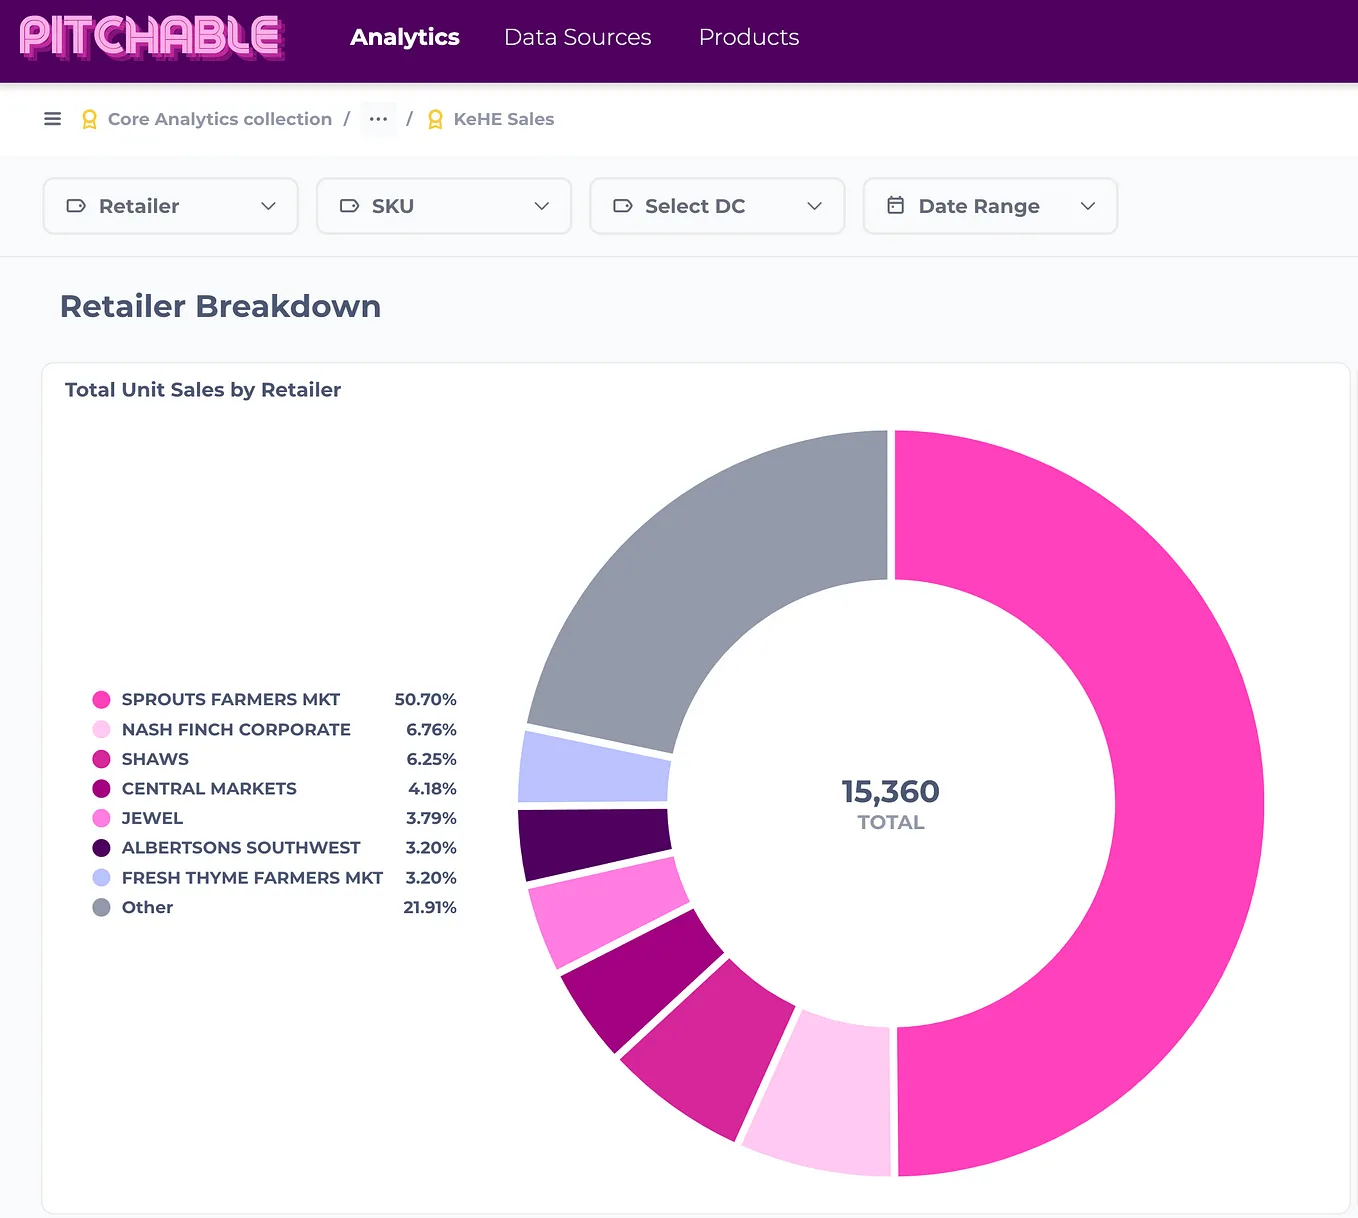Click the Shaws legend color dot
1358x1218 pixels.
pos(101,759)
